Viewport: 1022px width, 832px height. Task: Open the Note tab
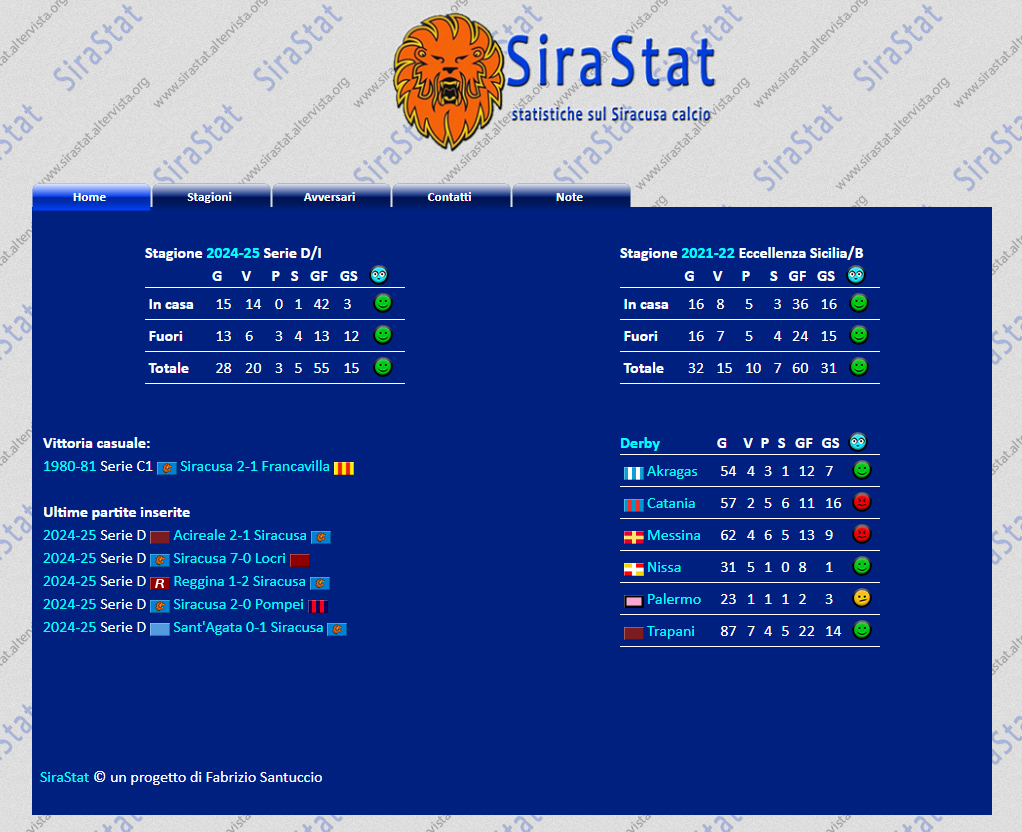click(x=571, y=197)
